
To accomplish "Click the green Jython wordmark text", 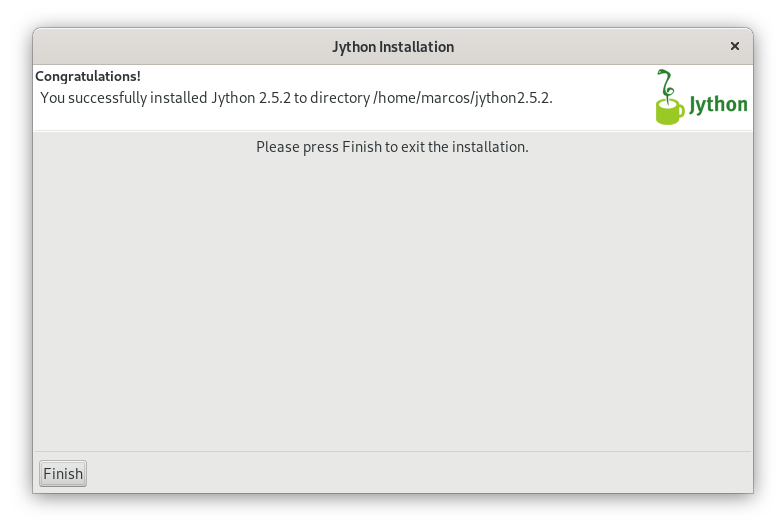I will click(x=718, y=104).
